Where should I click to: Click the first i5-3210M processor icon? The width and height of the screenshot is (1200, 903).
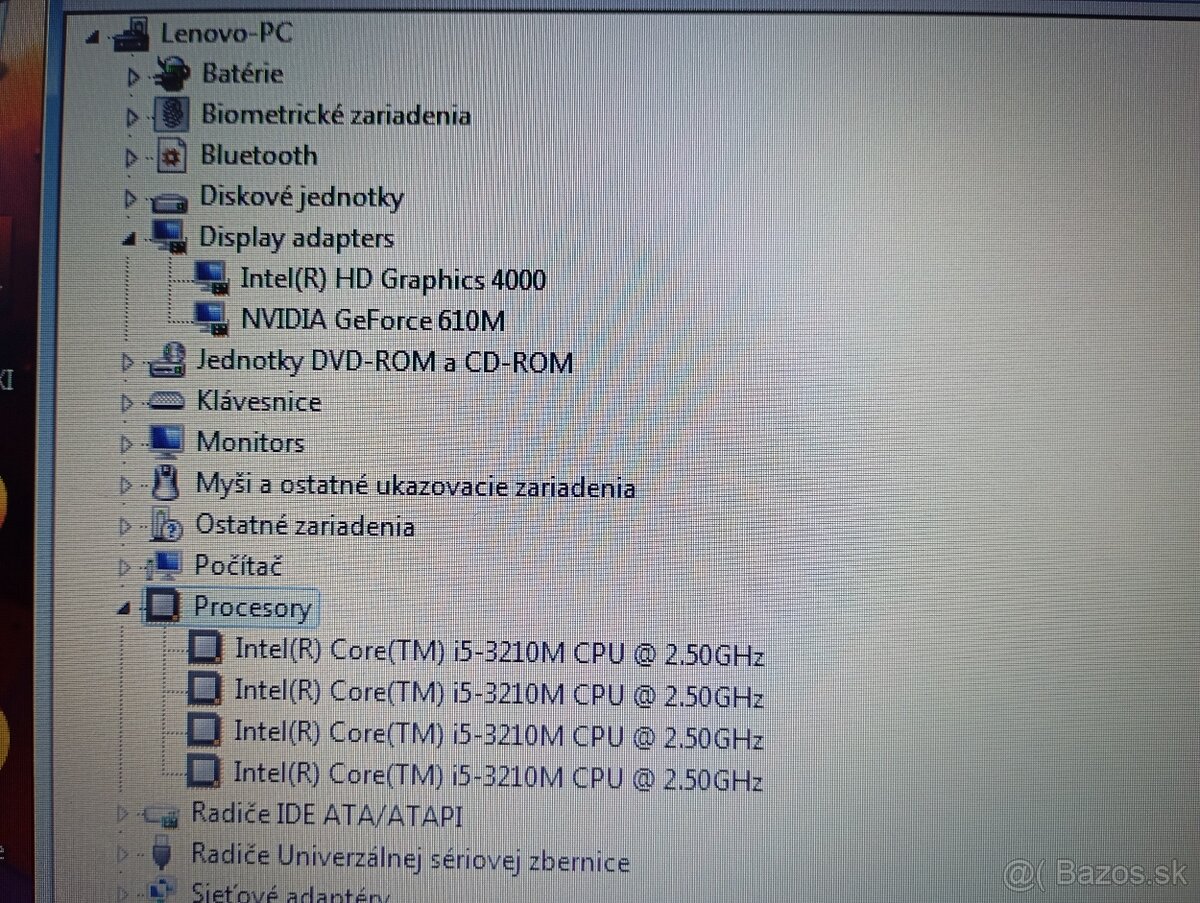pyautogui.click(x=205, y=649)
